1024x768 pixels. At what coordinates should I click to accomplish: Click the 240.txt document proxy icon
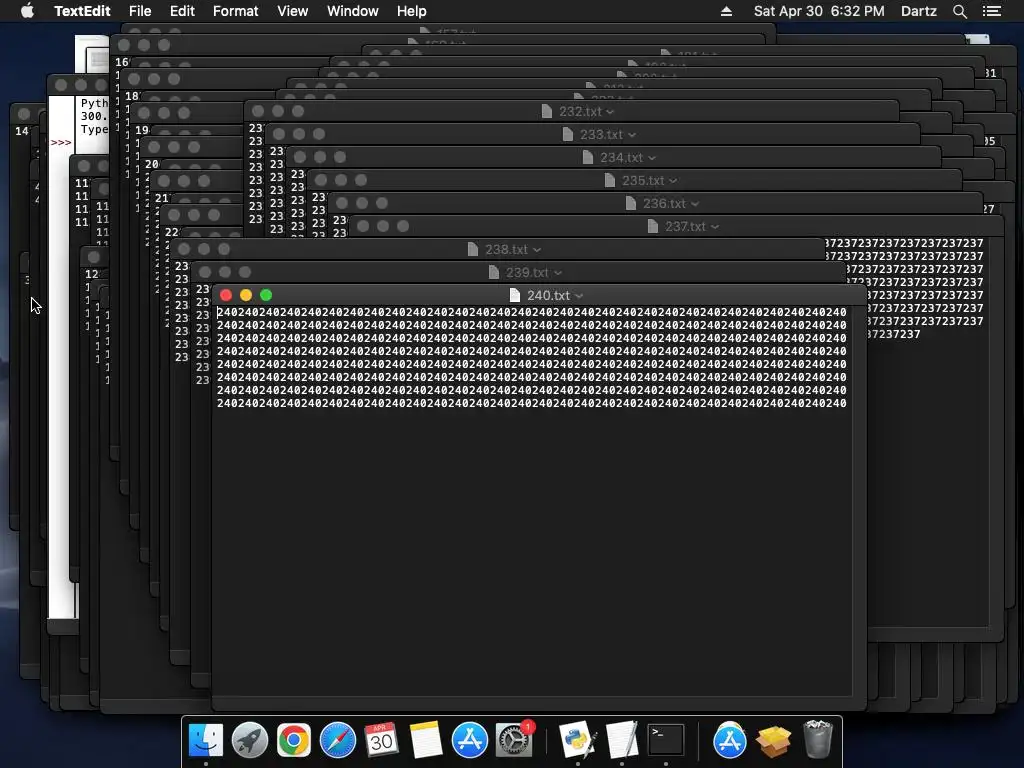(x=515, y=295)
